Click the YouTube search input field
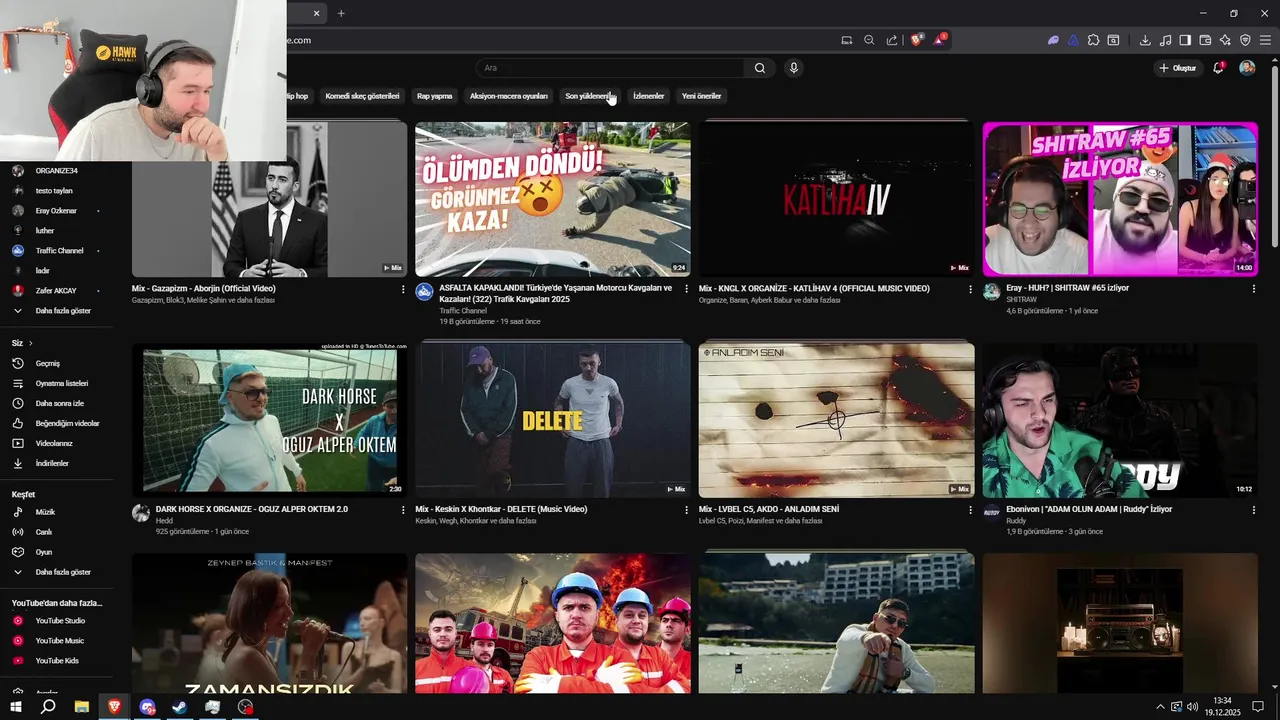Viewport: 1280px width, 720px height. 610,68
